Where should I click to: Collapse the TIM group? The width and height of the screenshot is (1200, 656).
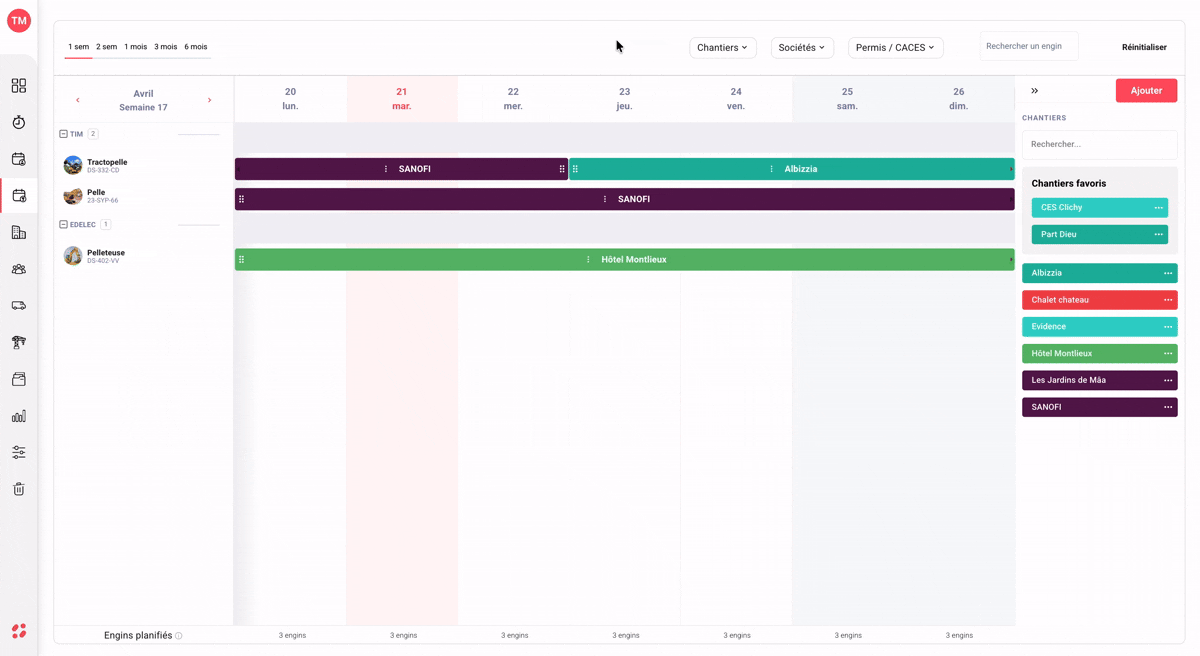tap(63, 134)
